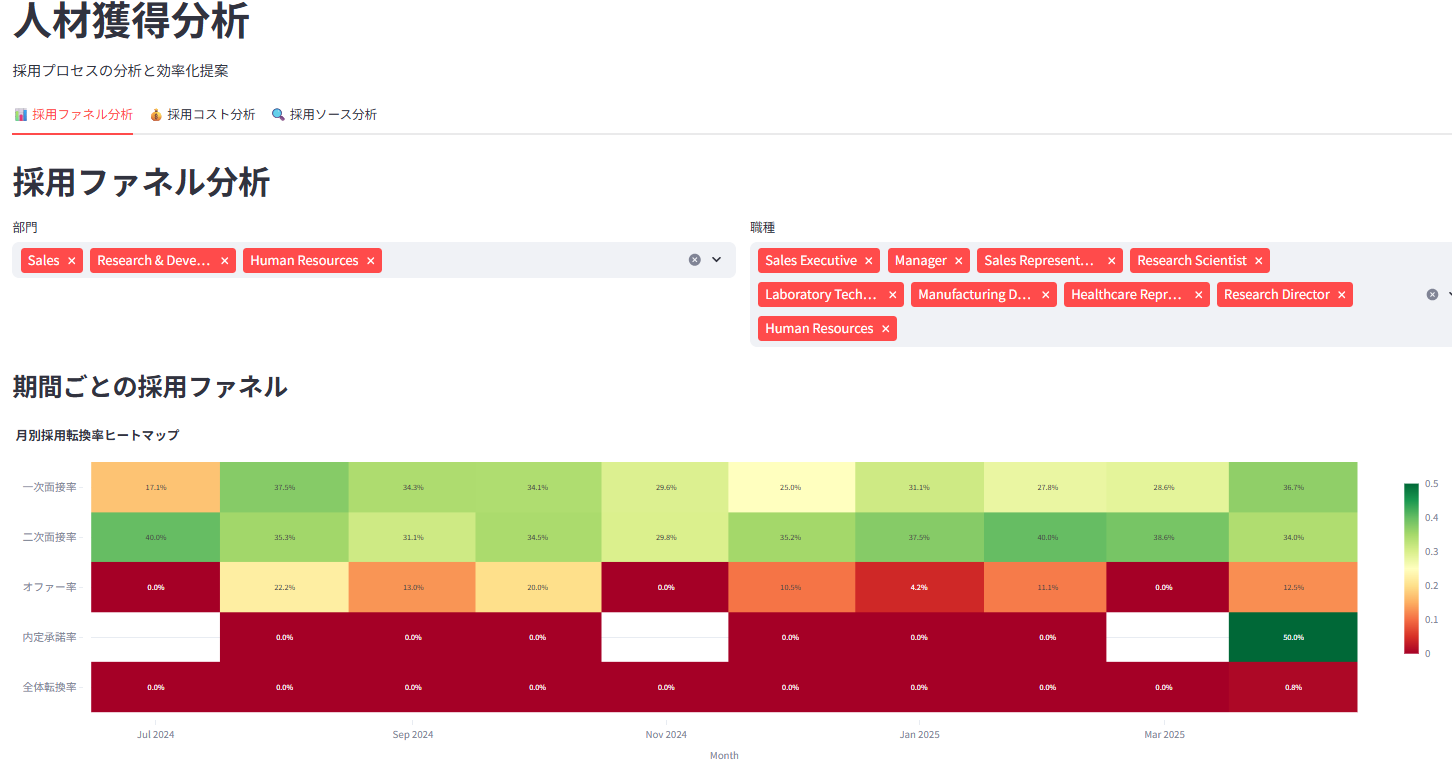Screen dimensions: 1452x776
Task: Click the heatmap color scale bar
Action: coord(1411,568)
